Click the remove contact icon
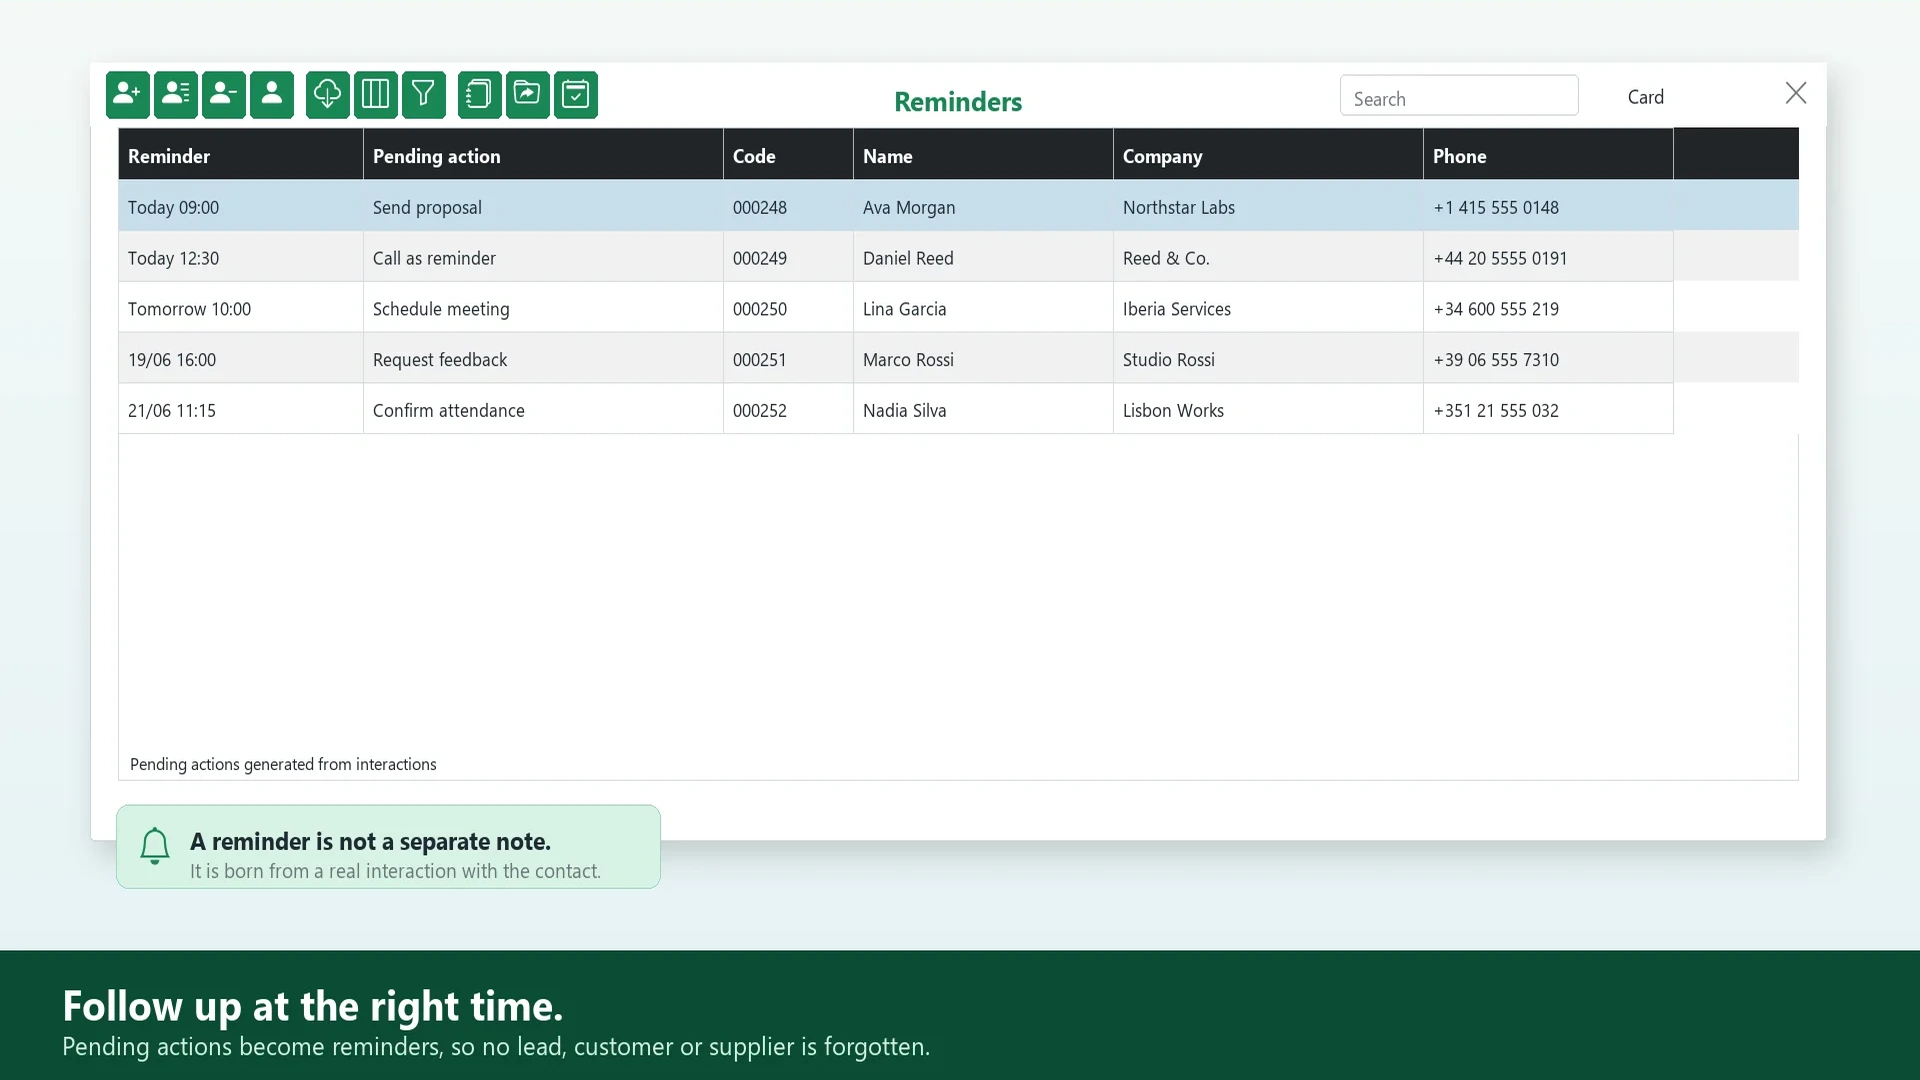The height and width of the screenshot is (1080, 1920). 224,95
